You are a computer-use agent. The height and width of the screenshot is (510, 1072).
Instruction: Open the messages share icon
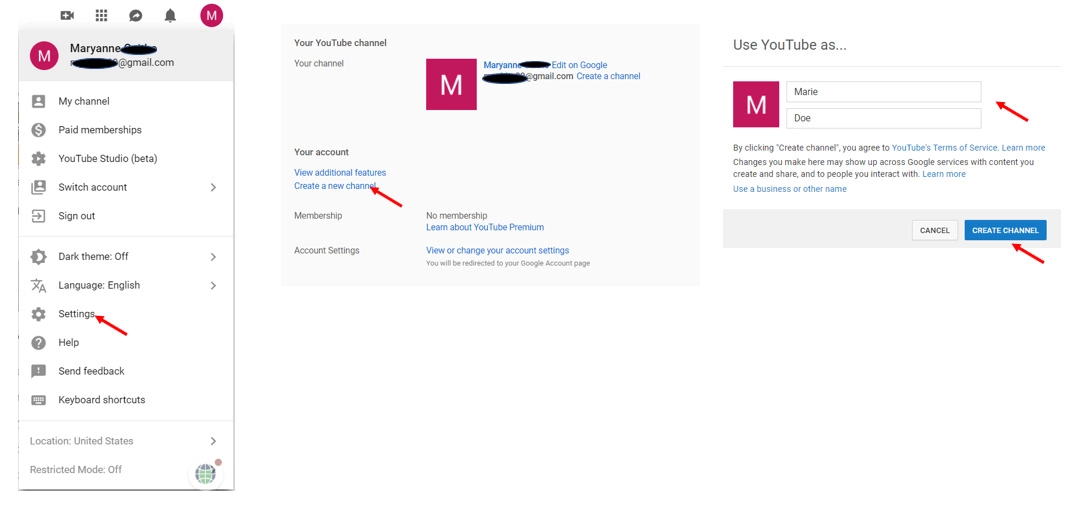pyautogui.click(x=135, y=15)
